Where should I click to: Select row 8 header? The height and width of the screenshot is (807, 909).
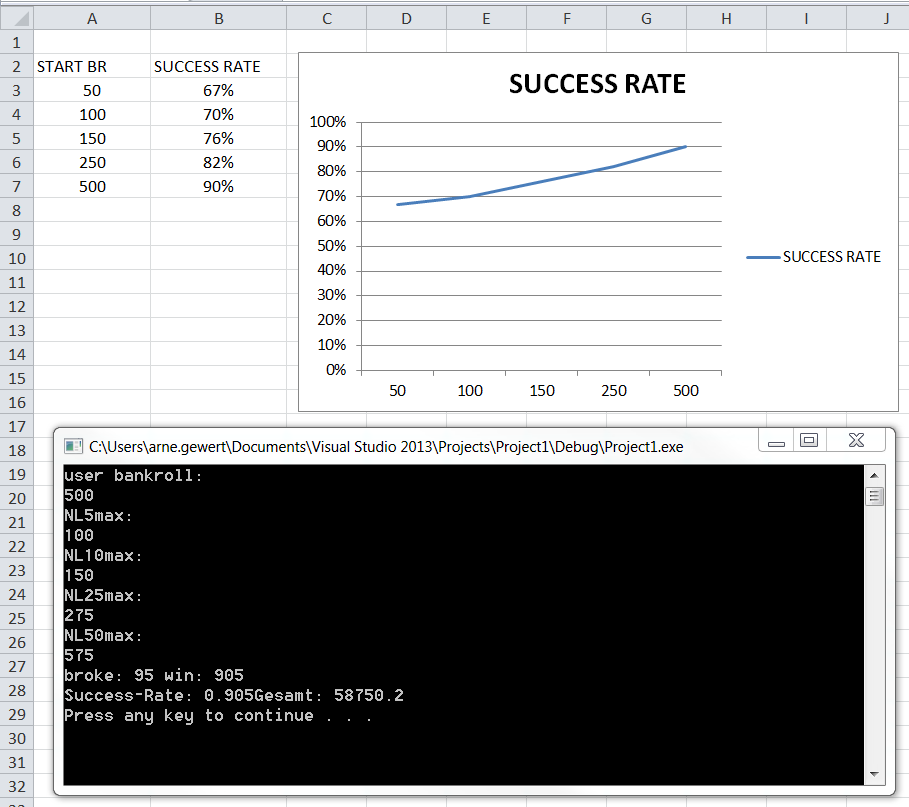(17, 210)
